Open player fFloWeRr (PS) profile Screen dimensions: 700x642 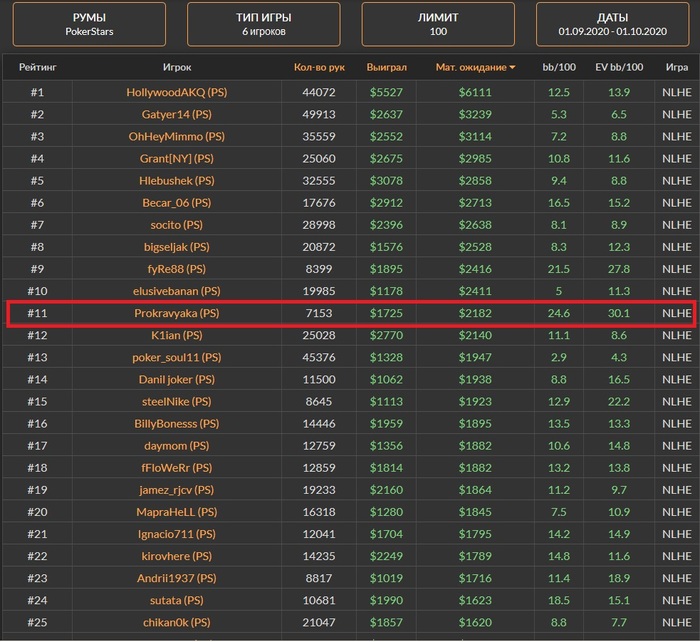[x=177, y=468]
